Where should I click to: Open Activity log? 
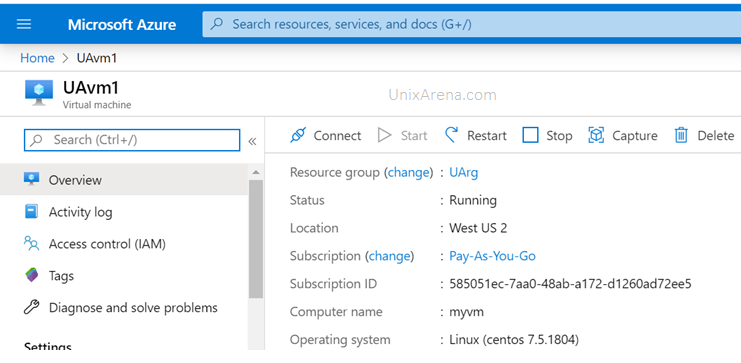(80, 212)
